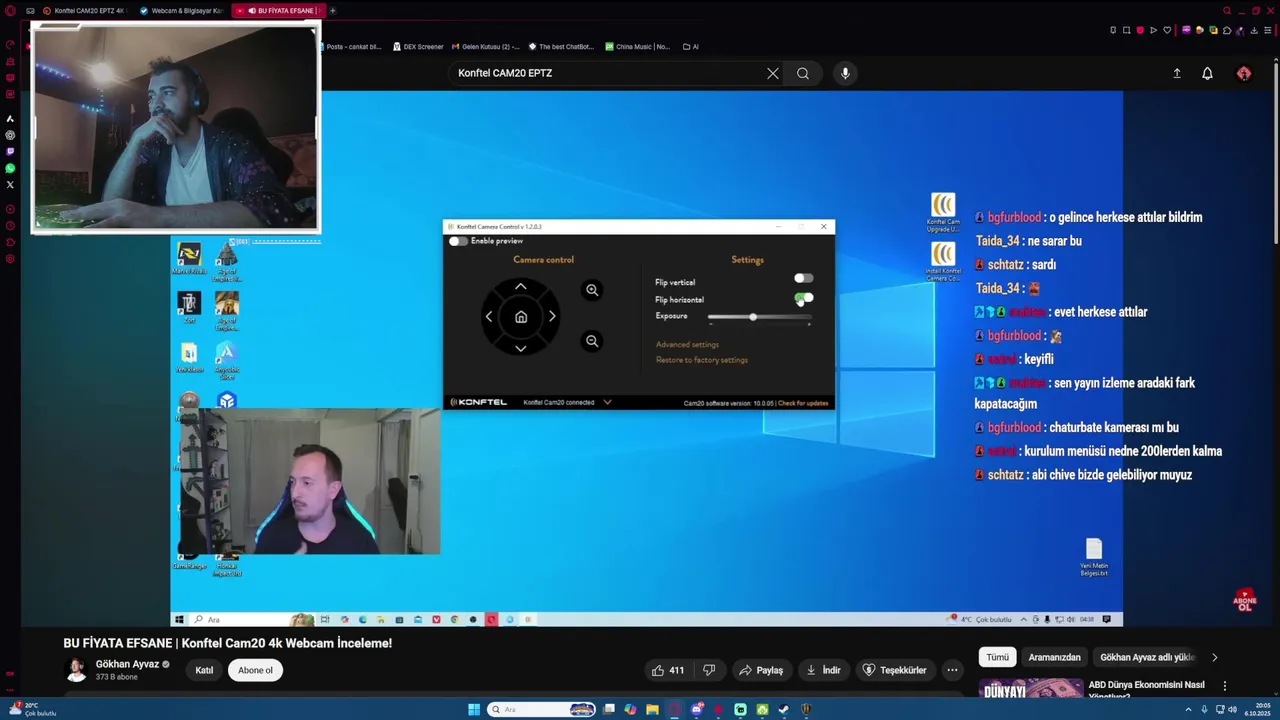1280x720 pixels.
Task: Click the camera tilt down arrow
Action: [x=520, y=347]
